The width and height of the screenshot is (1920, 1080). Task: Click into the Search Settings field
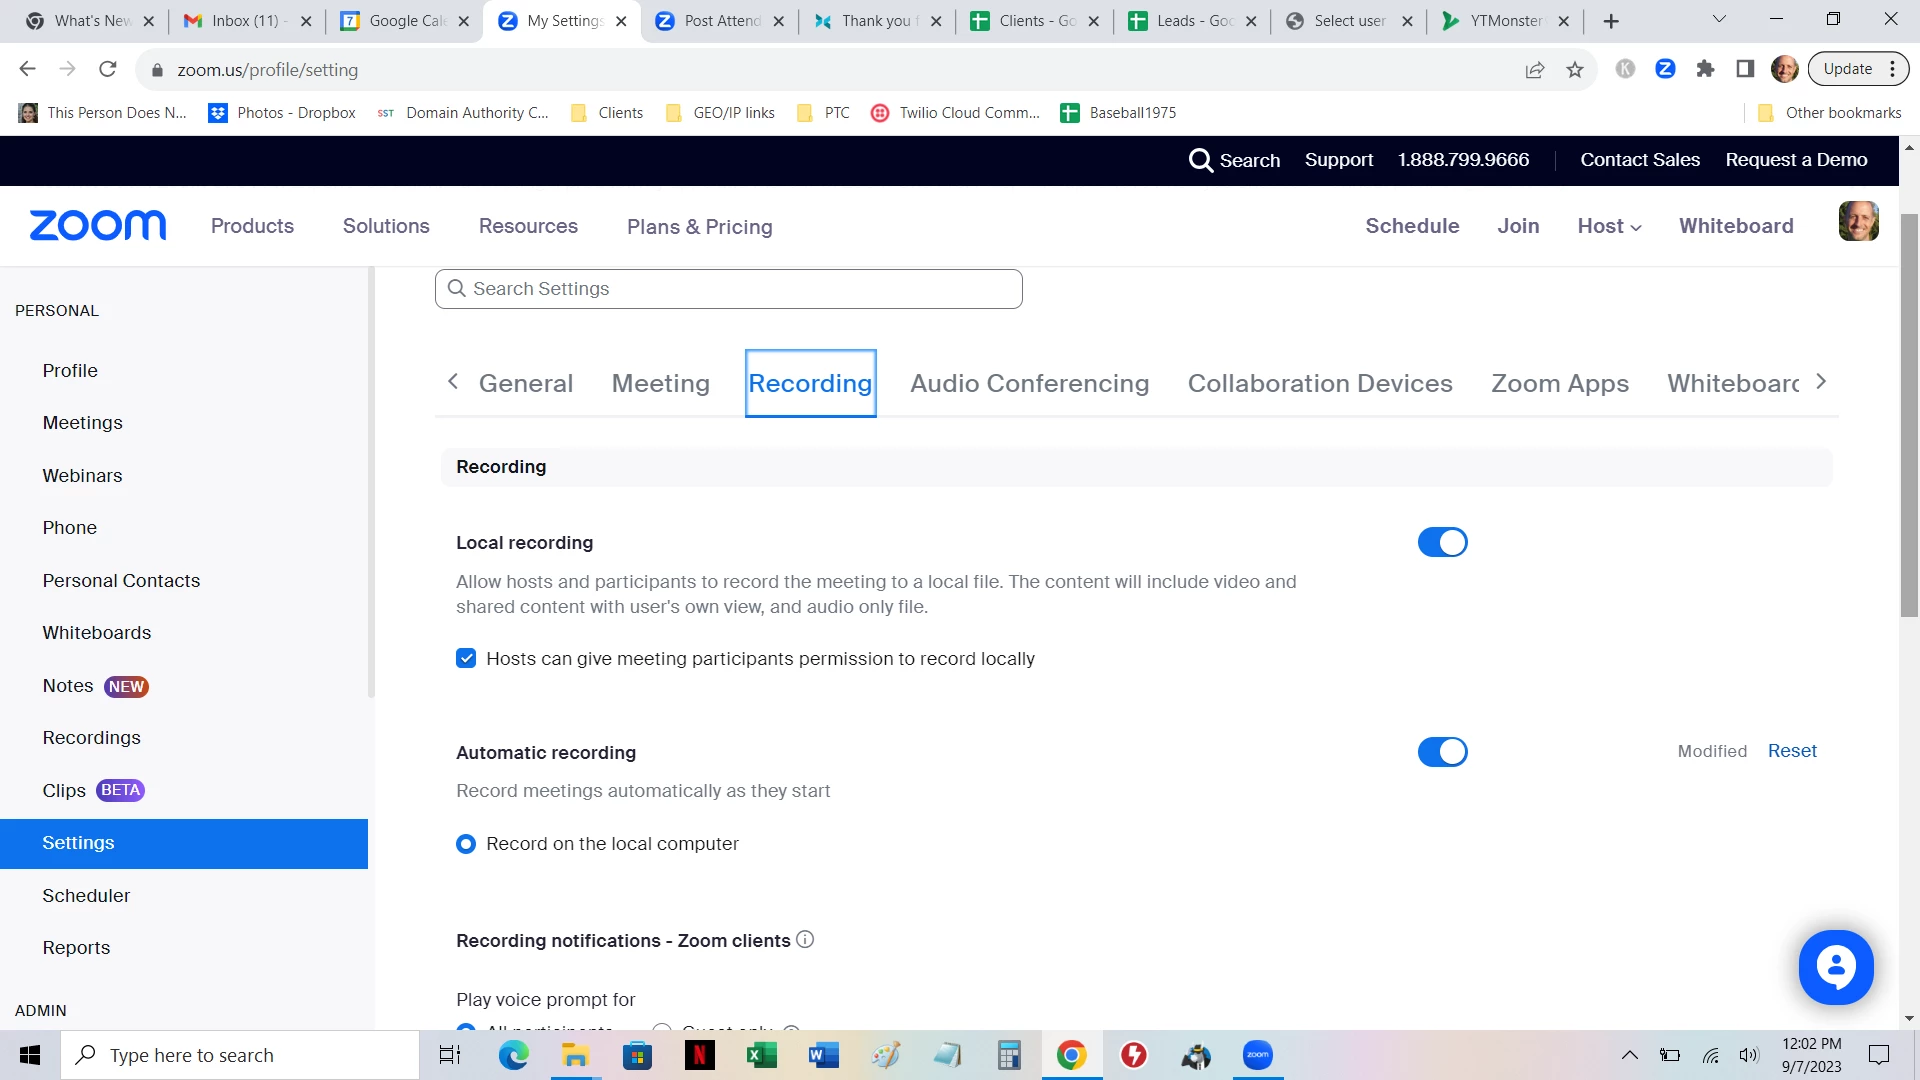coord(728,289)
